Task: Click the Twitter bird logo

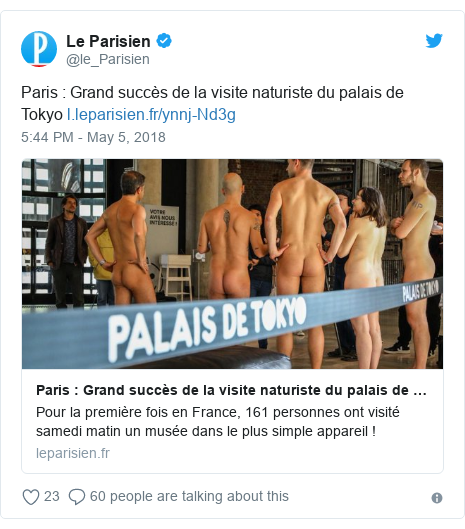Action: point(434,41)
